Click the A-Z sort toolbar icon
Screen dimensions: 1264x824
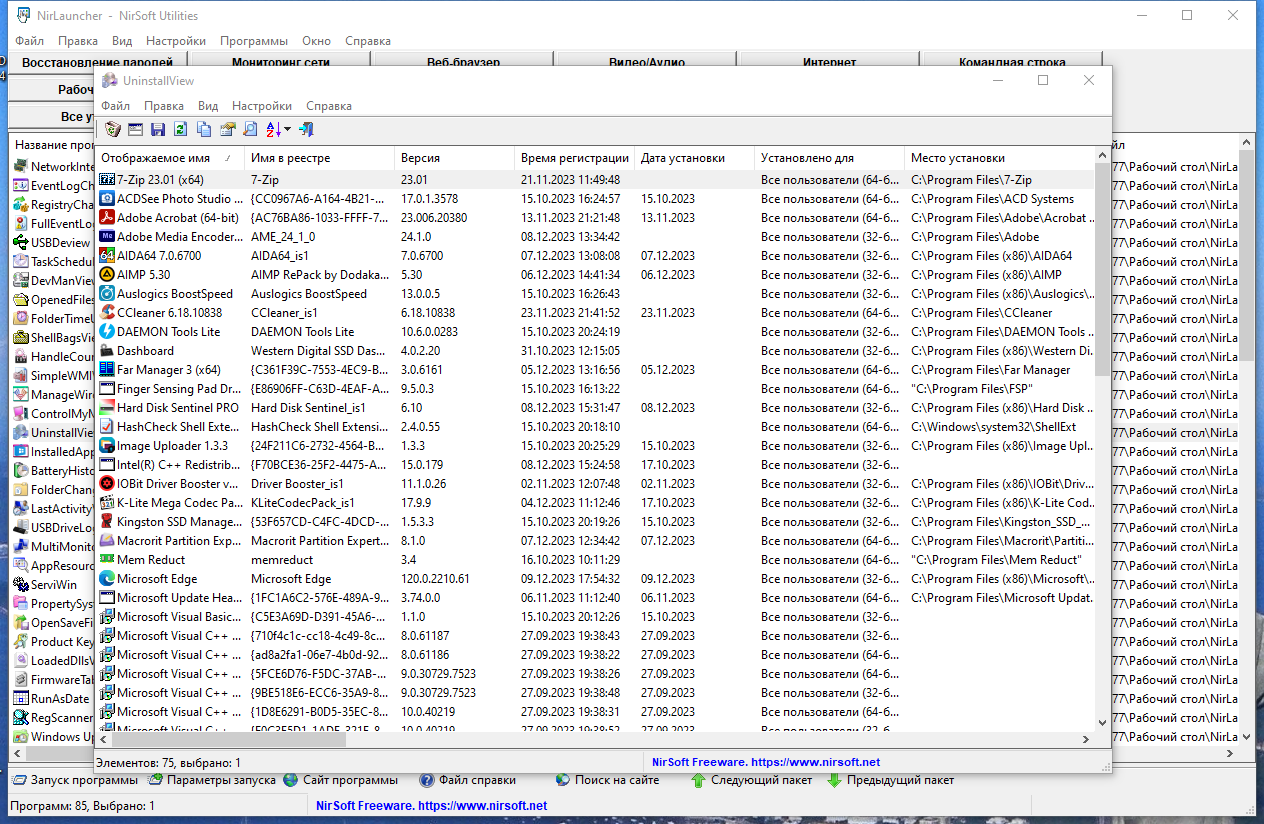274,129
